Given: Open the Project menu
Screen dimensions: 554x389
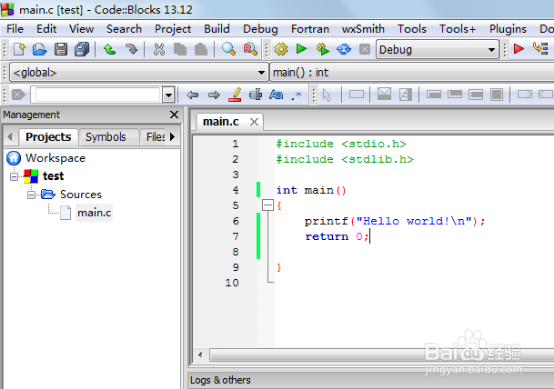Looking at the screenshot, I should pos(173,29).
